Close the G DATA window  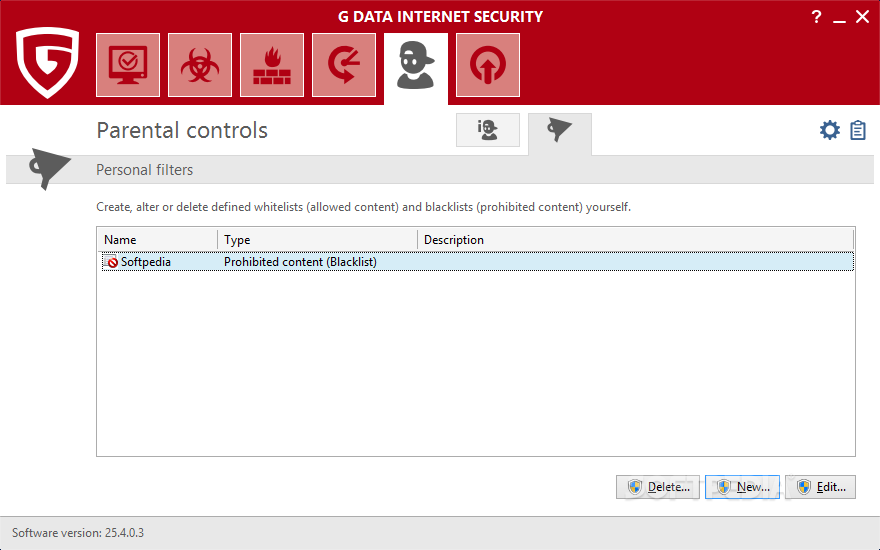pyautogui.click(x=863, y=17)
